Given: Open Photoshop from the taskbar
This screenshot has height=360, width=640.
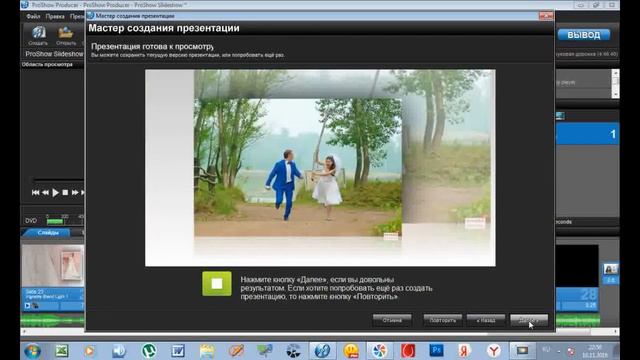Looking at the screenshot, I should coord(436,351).
